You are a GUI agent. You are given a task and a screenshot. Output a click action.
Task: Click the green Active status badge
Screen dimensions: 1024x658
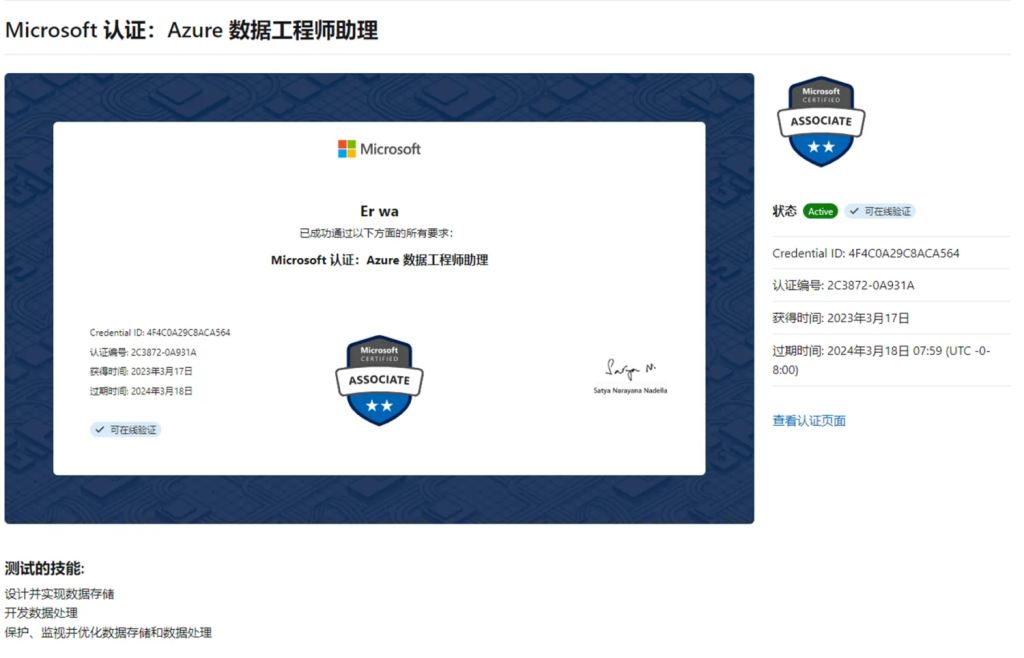pyautogui.click(x=820, y=212)
